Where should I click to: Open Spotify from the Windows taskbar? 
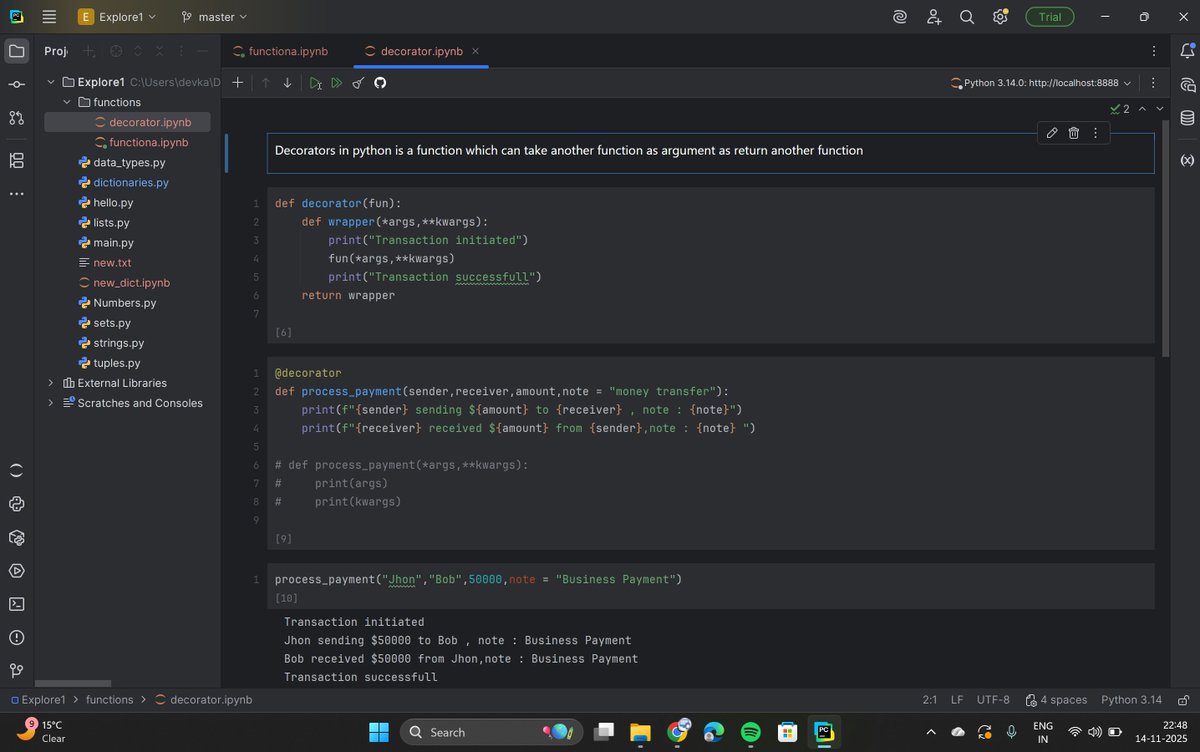pyautogui.click(x=750, y=732)
